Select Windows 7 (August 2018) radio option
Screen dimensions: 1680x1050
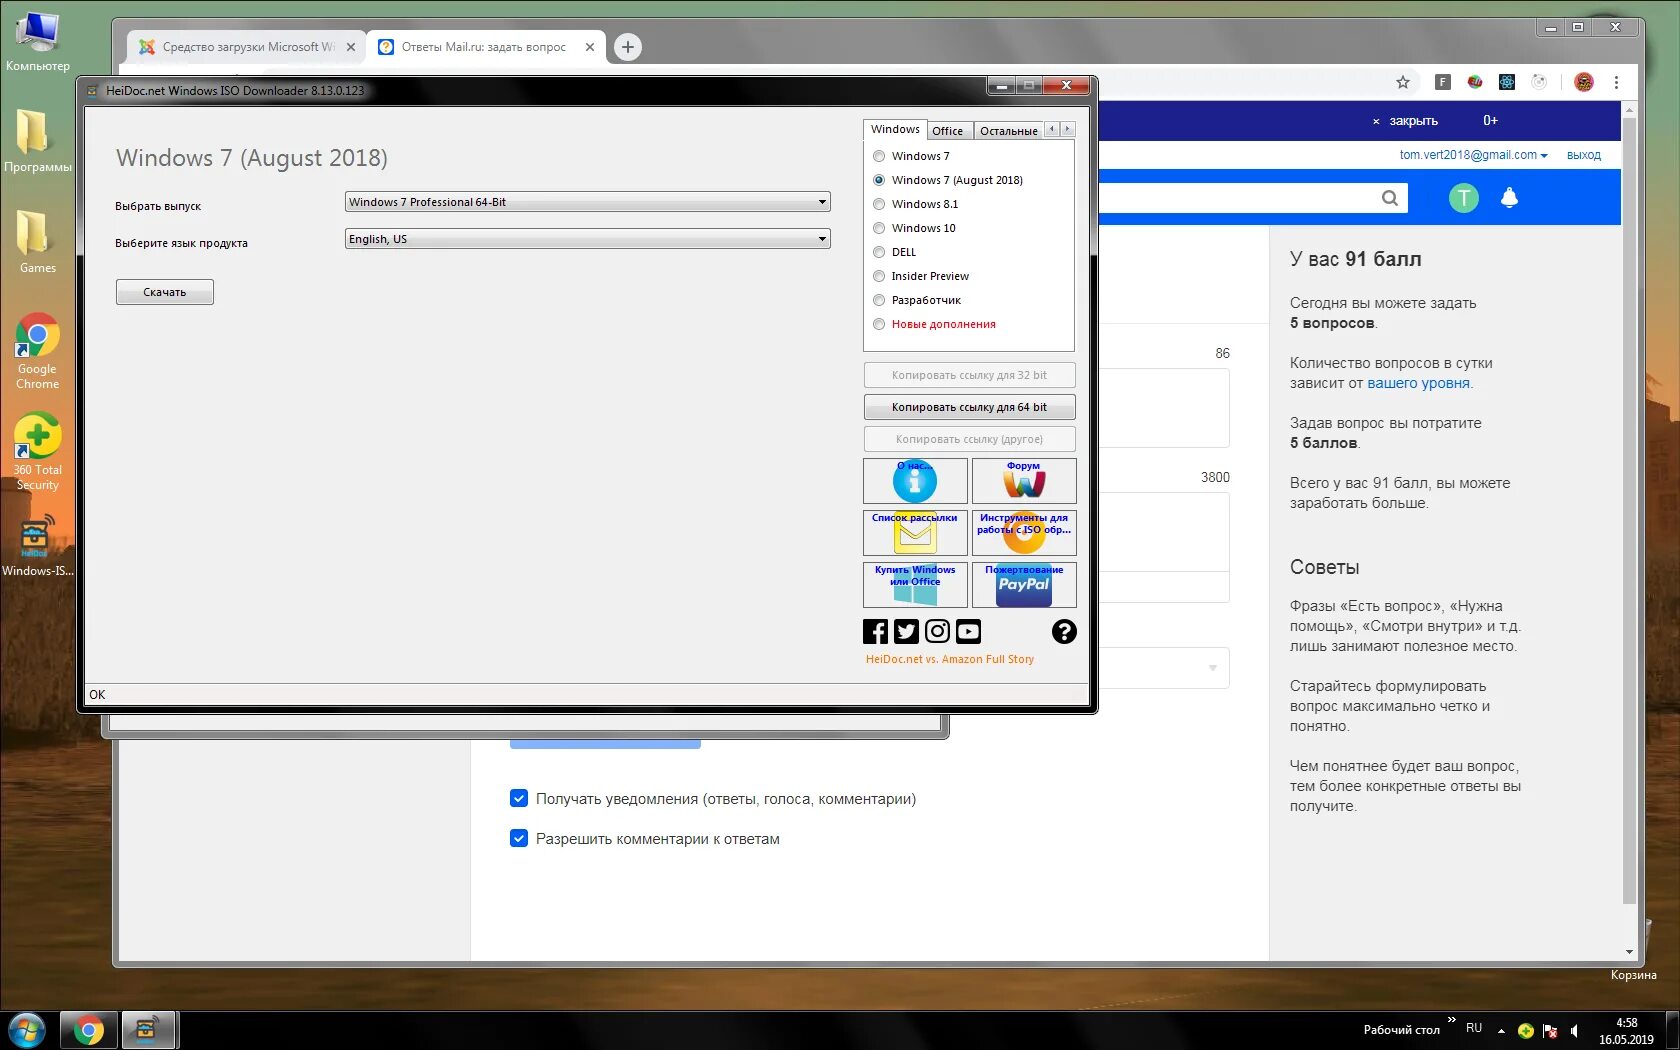(x=879, y=180)
